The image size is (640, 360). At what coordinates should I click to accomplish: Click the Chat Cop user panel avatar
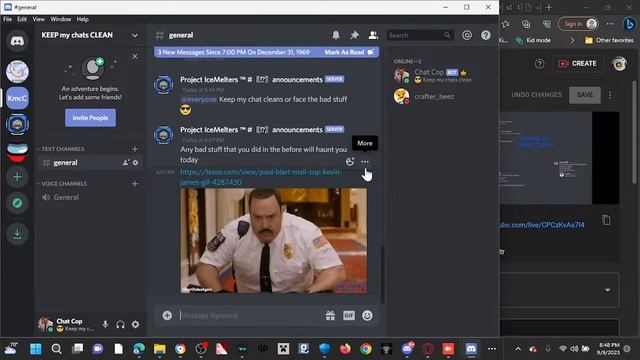[45, 324]
